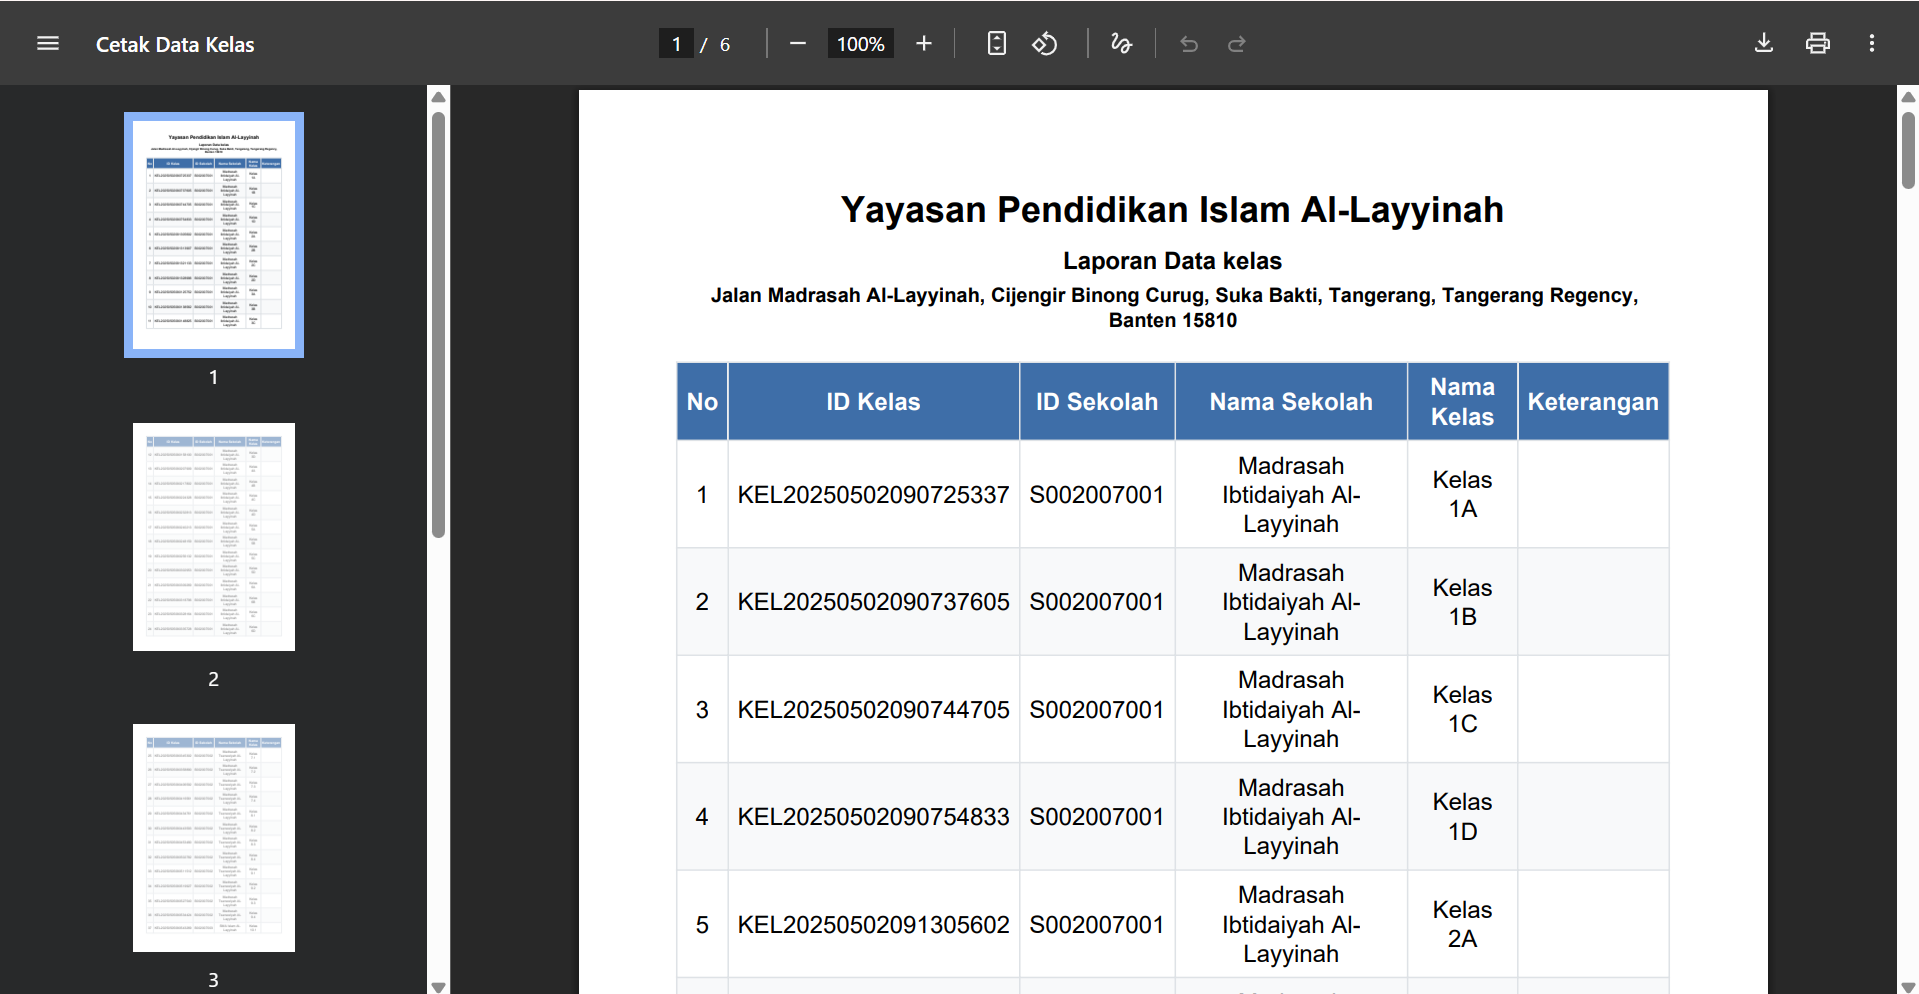Click the page 1 thumbnail
Viewport: 1919px width, 994px height.
pos(213,234)
